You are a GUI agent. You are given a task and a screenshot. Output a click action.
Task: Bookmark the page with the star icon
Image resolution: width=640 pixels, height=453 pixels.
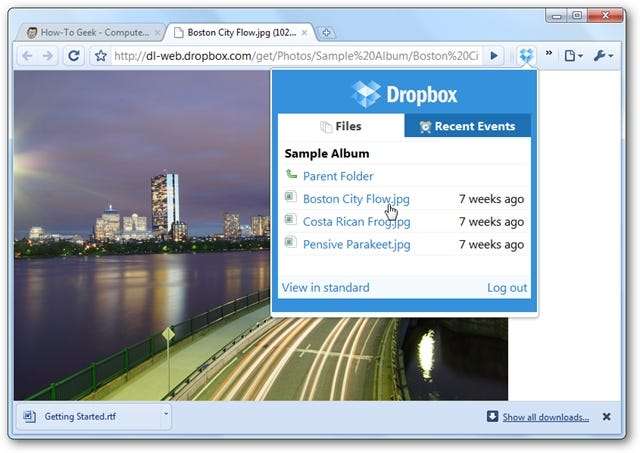(101, 56)
